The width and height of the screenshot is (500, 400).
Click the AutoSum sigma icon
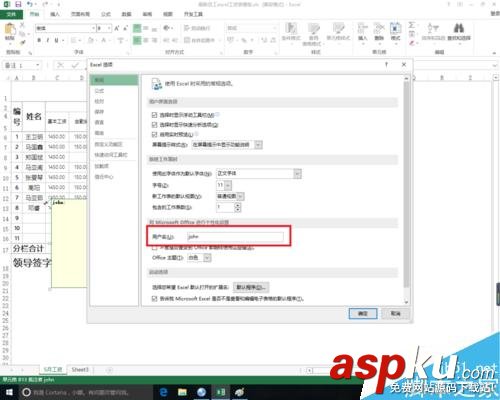click(412, 25)
